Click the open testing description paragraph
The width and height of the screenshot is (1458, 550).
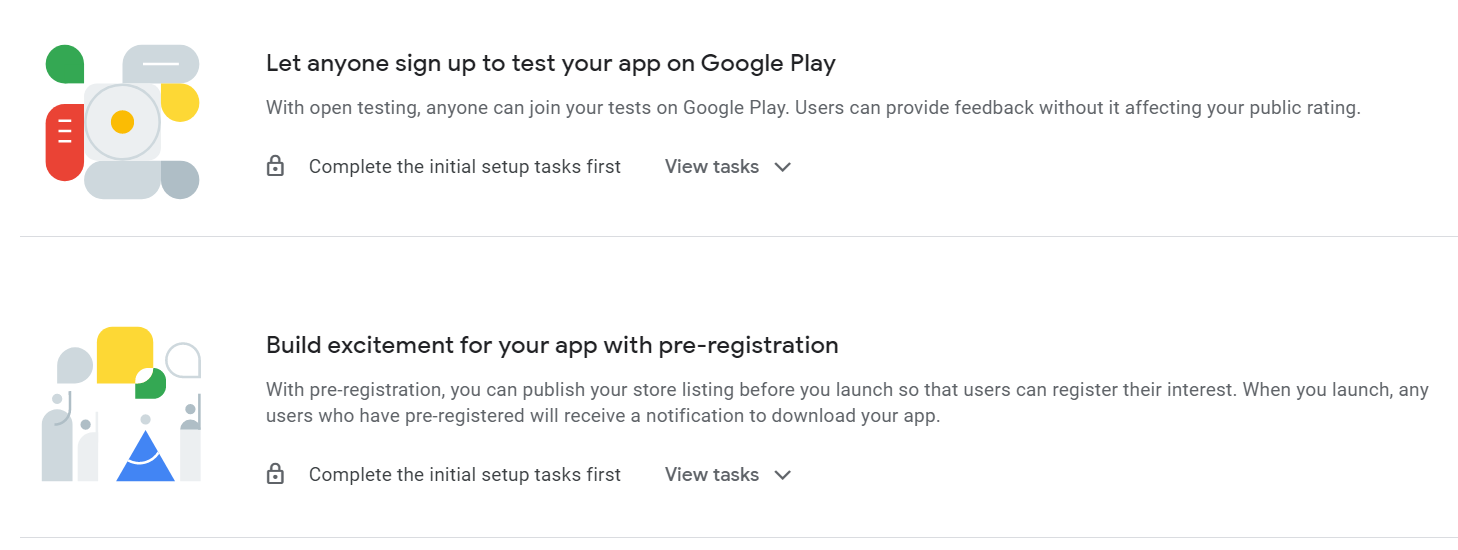[813, 108]
